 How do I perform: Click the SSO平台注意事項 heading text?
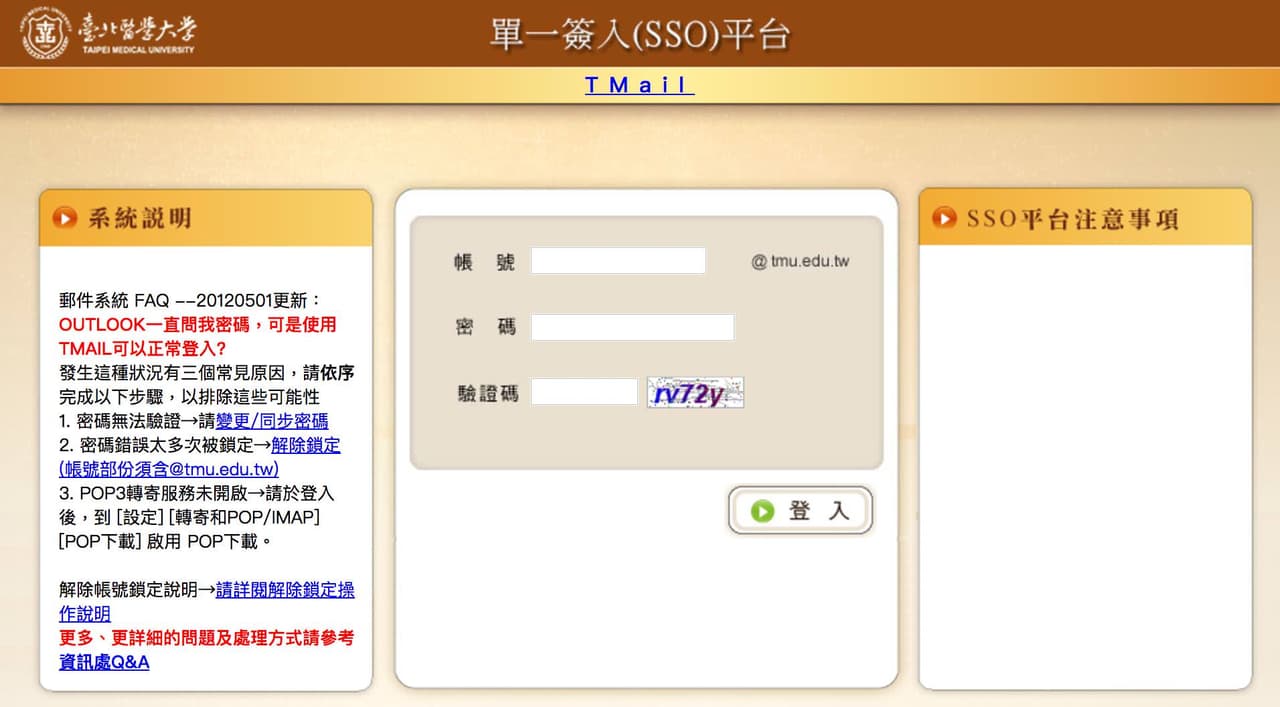point(1072,218)
